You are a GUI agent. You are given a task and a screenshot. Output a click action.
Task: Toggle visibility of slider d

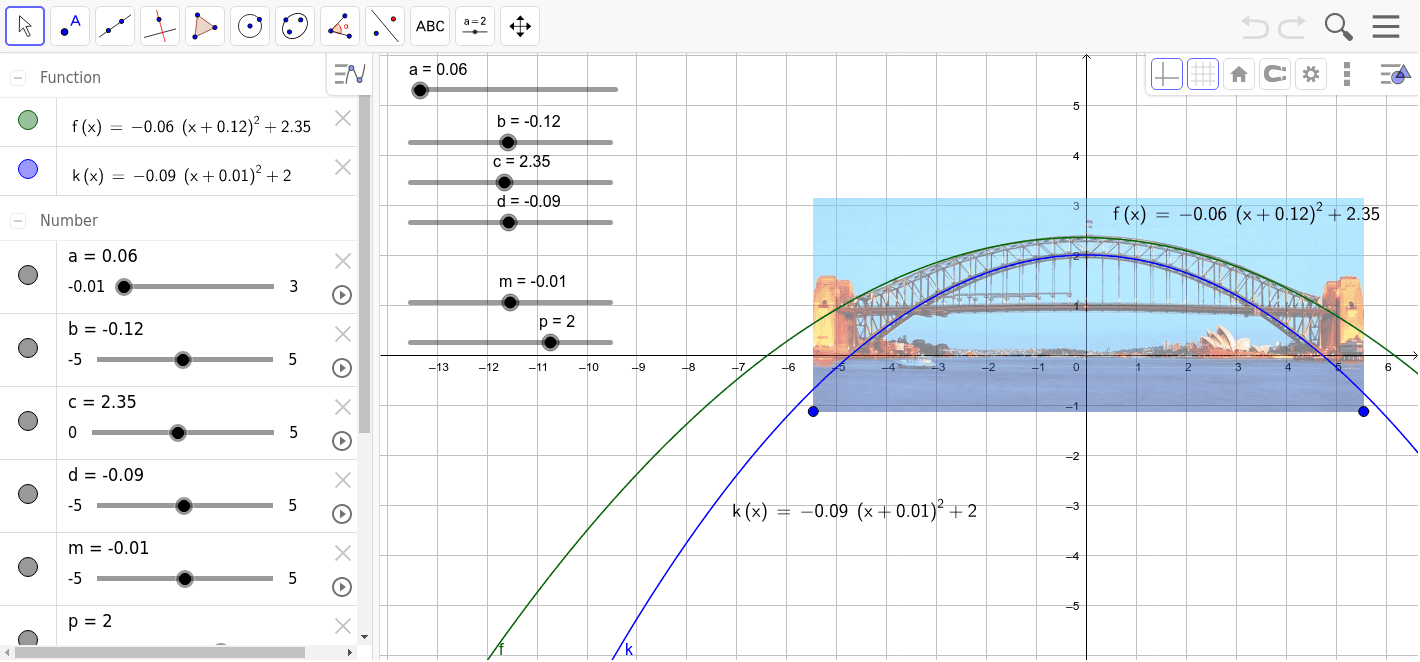pyautogui.click(x=28, y=494)
